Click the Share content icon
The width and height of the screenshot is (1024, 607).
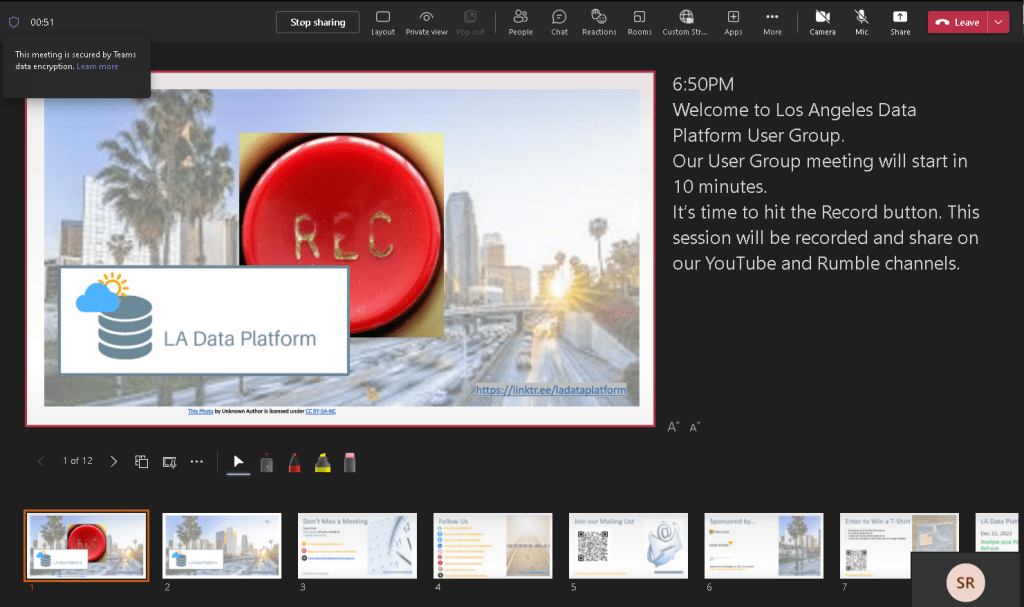[x=900, y=21]
